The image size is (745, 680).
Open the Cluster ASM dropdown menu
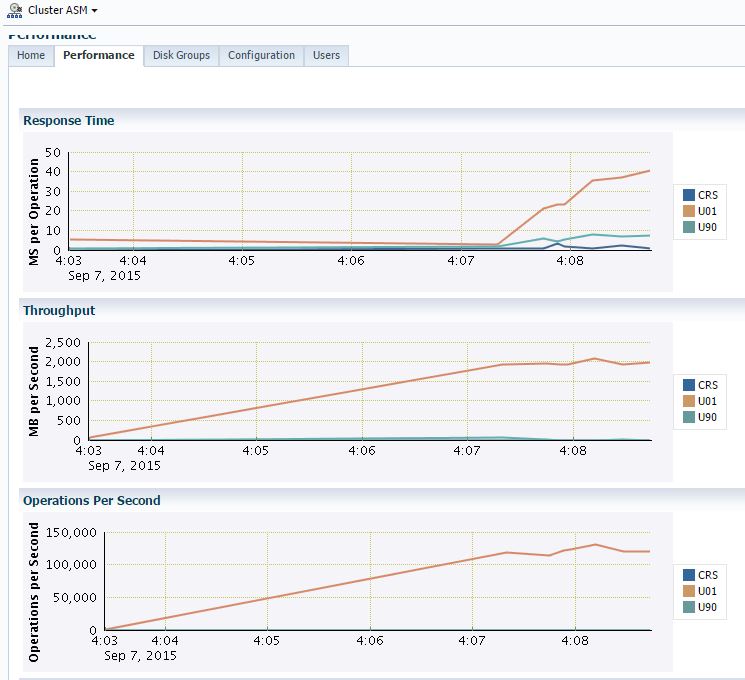click(63, 10)
